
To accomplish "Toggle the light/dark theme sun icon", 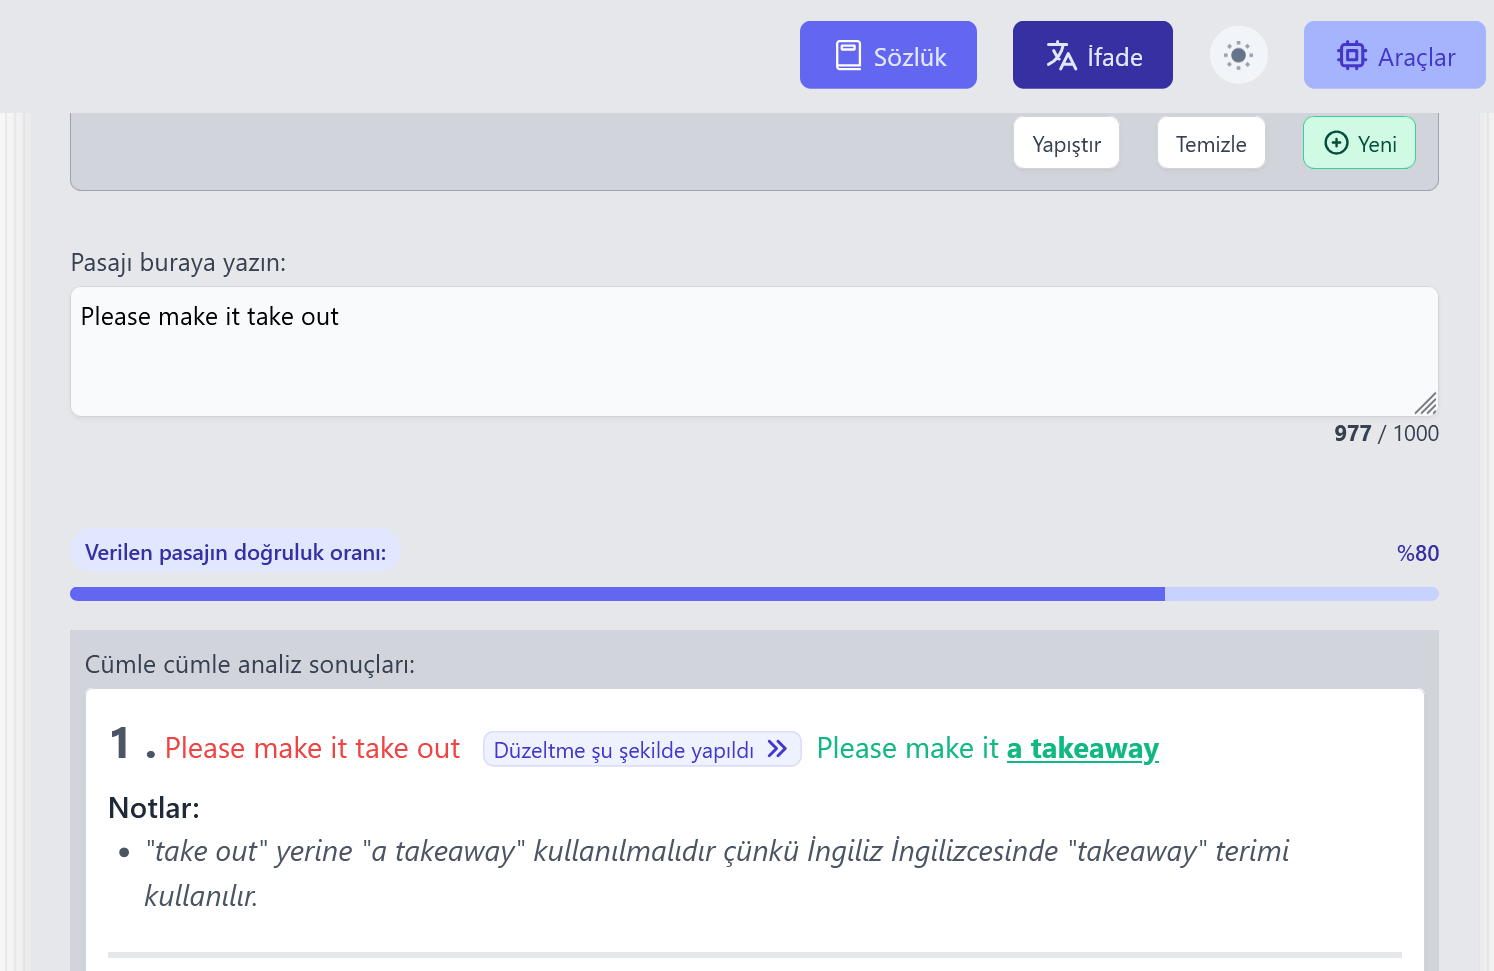I will click(x=1238, y=55).
